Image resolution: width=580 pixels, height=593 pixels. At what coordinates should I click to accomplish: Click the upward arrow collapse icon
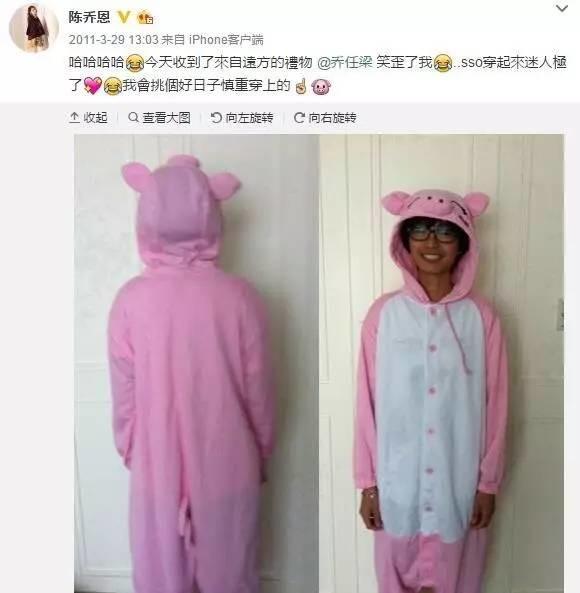74,118
